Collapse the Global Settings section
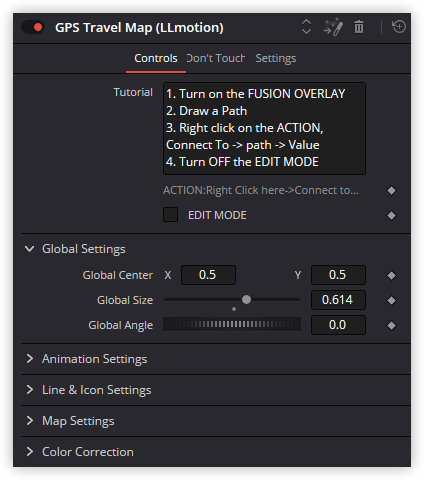Screen dimensions: 426x480 pos(30,249)
